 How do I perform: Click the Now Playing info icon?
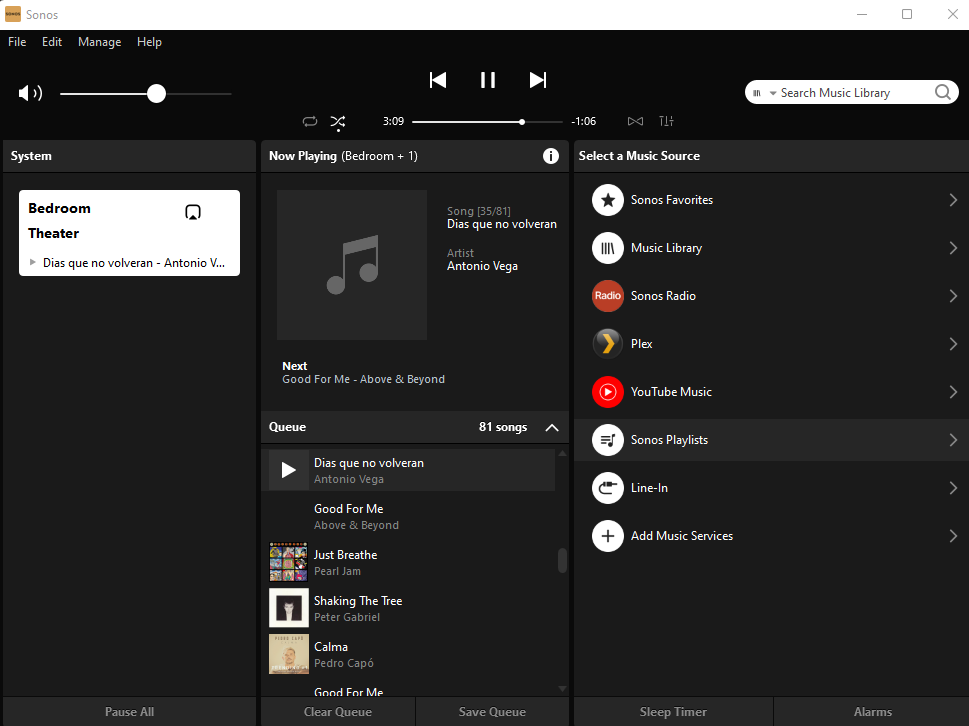tap(551, 156)
